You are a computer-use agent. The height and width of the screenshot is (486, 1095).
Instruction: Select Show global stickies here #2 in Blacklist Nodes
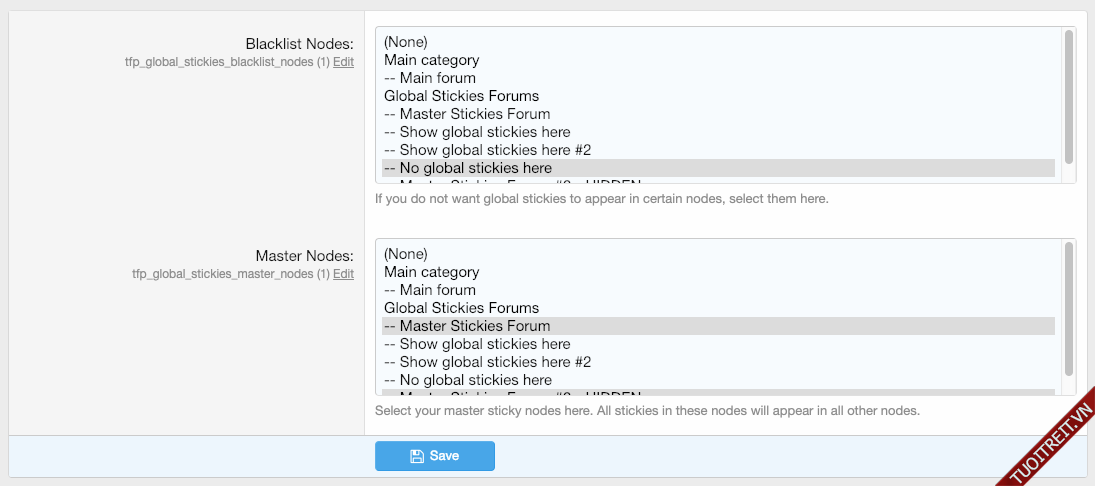[x=487, y=150]
